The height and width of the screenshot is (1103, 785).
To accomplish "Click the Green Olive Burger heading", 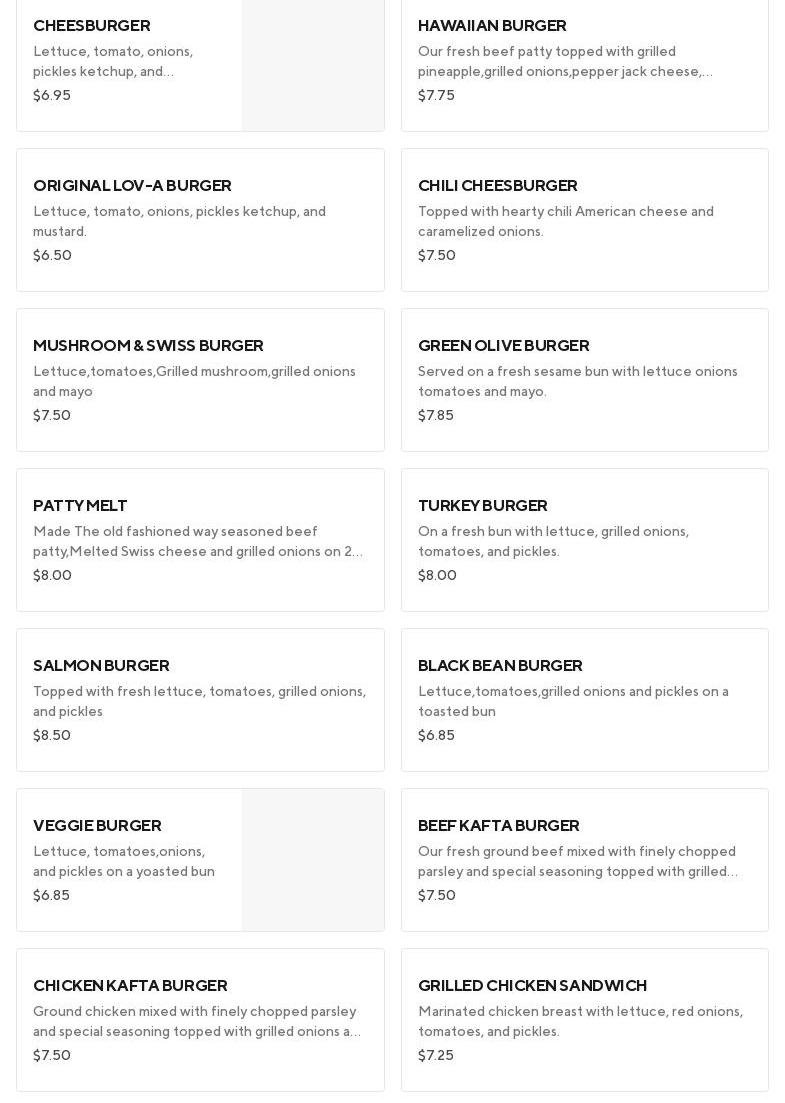I will point(503,346).
